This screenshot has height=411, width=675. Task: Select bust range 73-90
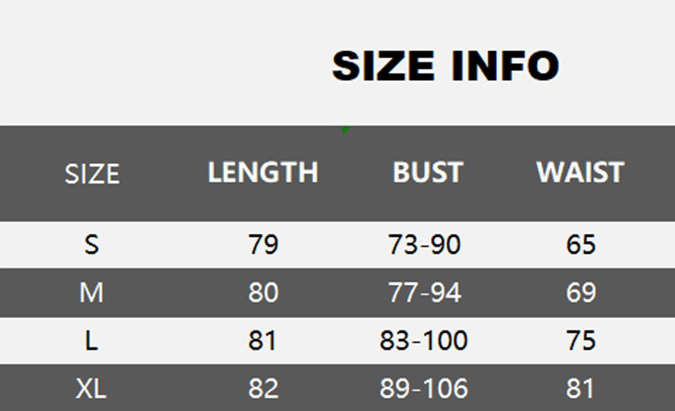(424, 245)
